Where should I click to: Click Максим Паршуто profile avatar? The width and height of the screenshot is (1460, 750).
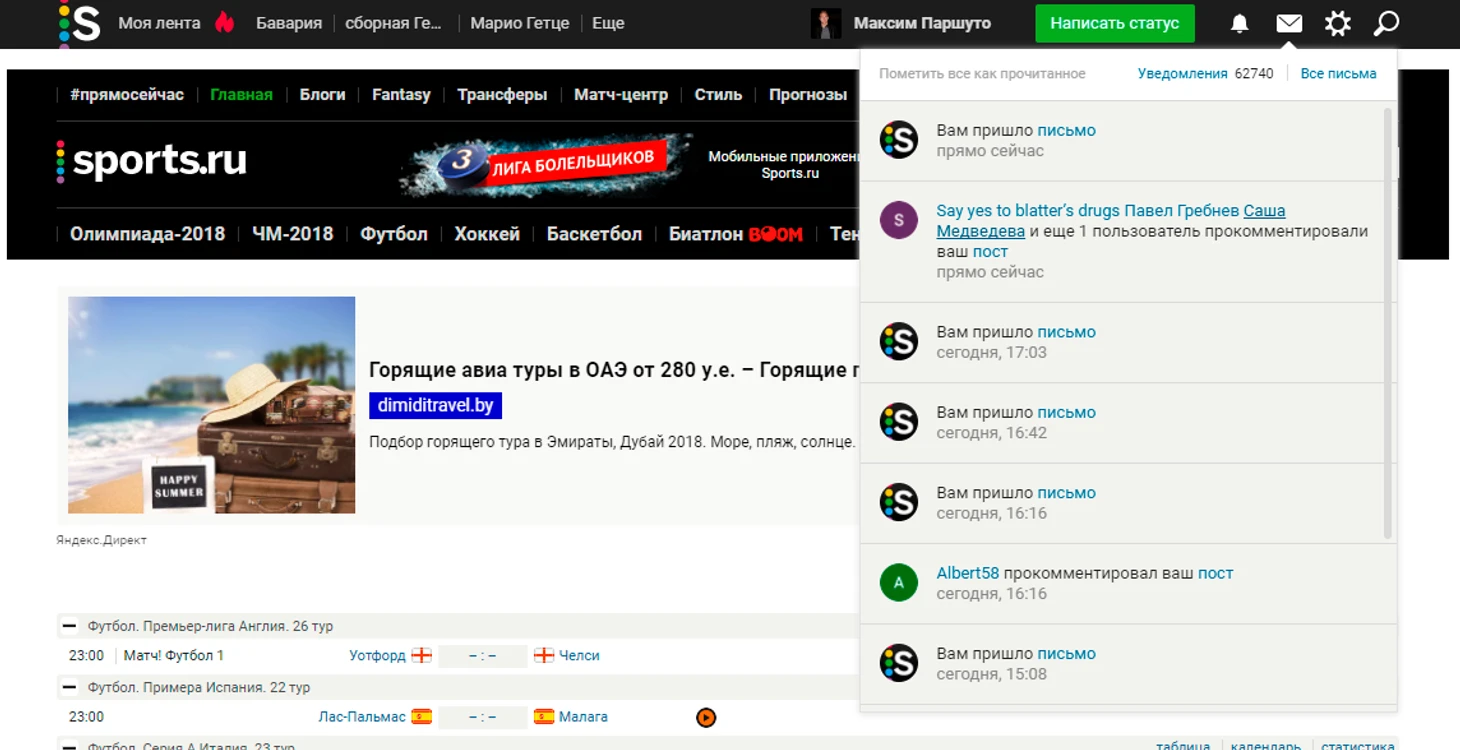(825, 23)
